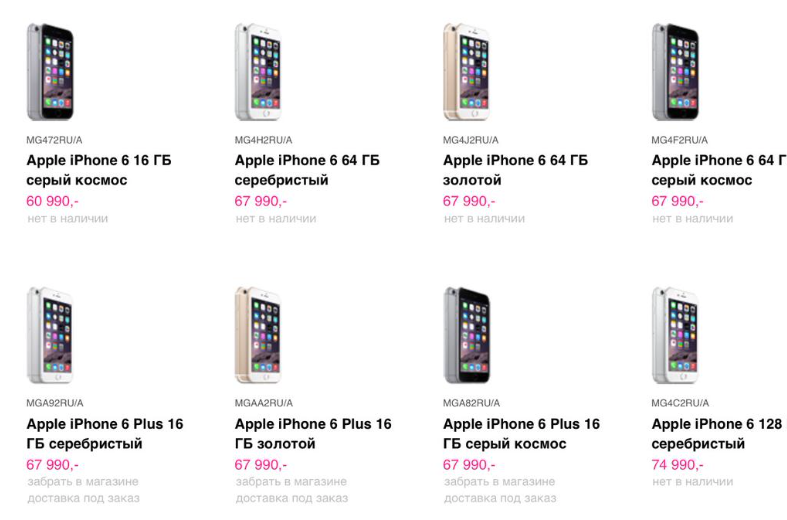Click 'забрать в магазине' under the silver iPhone 6 Plus
Screen dimensions: 787x520
(x=82, y=481)
